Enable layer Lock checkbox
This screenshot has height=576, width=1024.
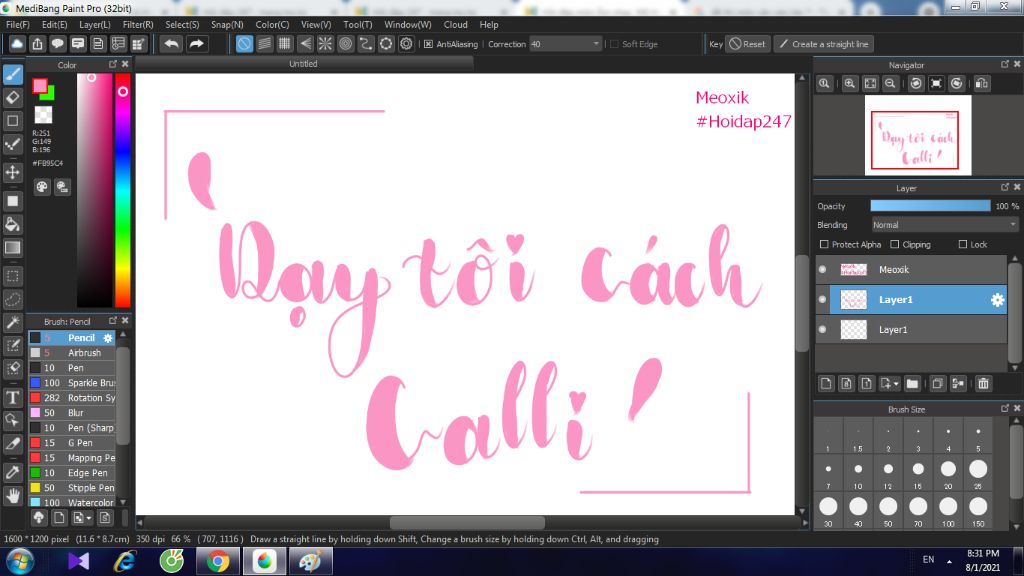tap(963, 244)
